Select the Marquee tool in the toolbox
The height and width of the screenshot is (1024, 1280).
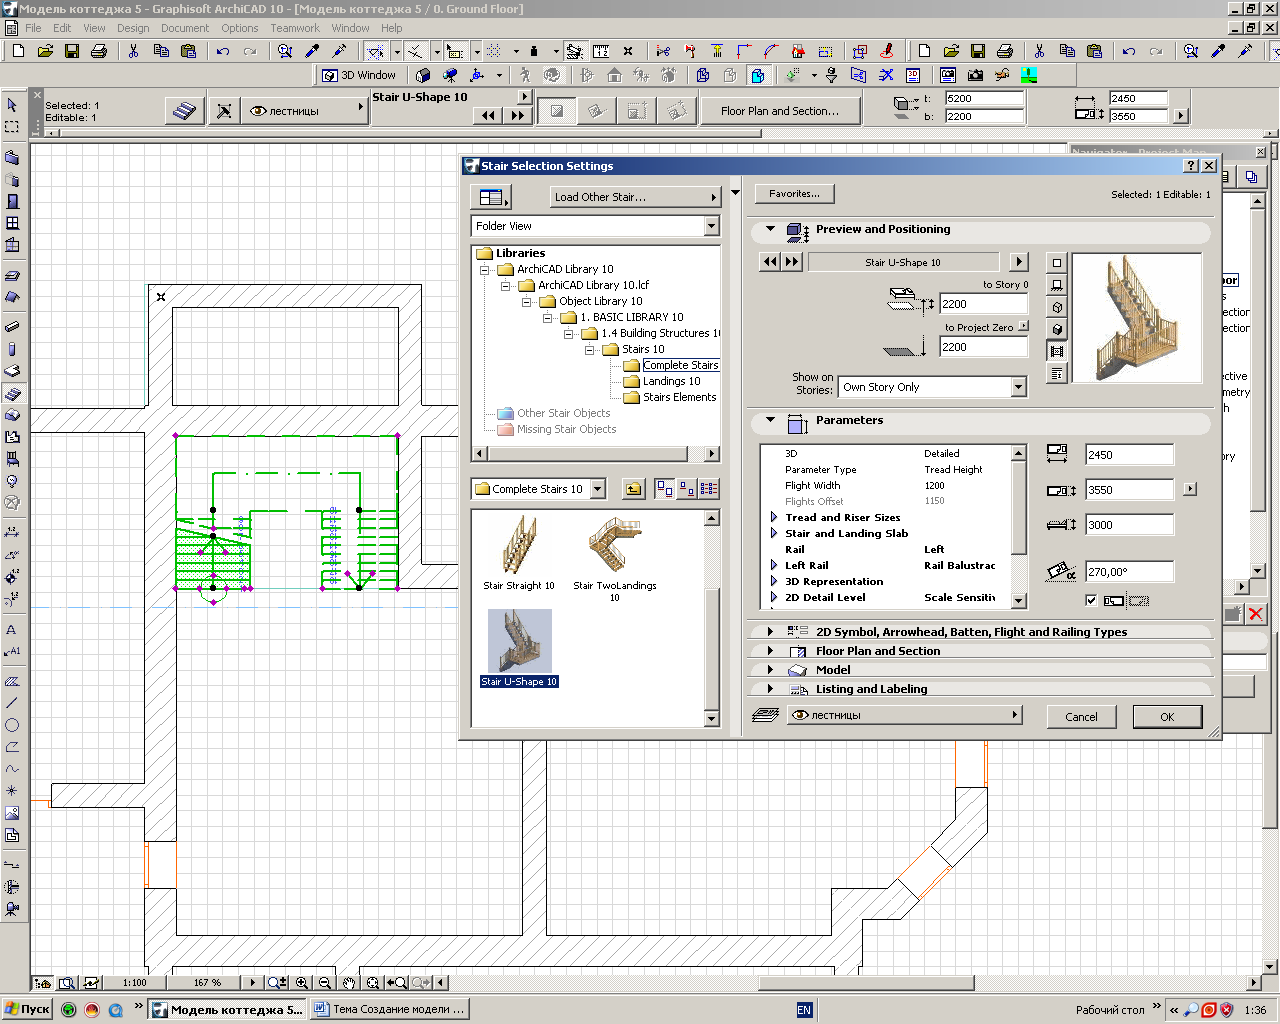point(12,127)
